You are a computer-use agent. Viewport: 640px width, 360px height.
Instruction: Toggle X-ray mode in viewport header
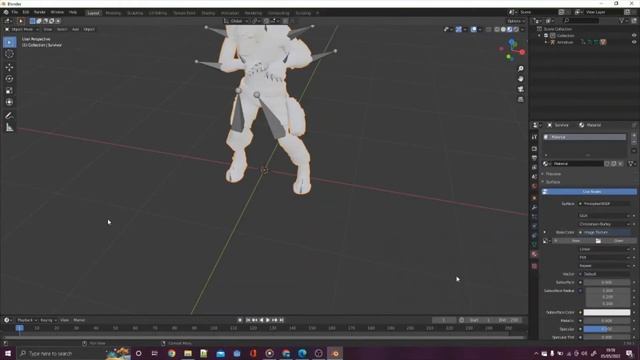point(489,29)
